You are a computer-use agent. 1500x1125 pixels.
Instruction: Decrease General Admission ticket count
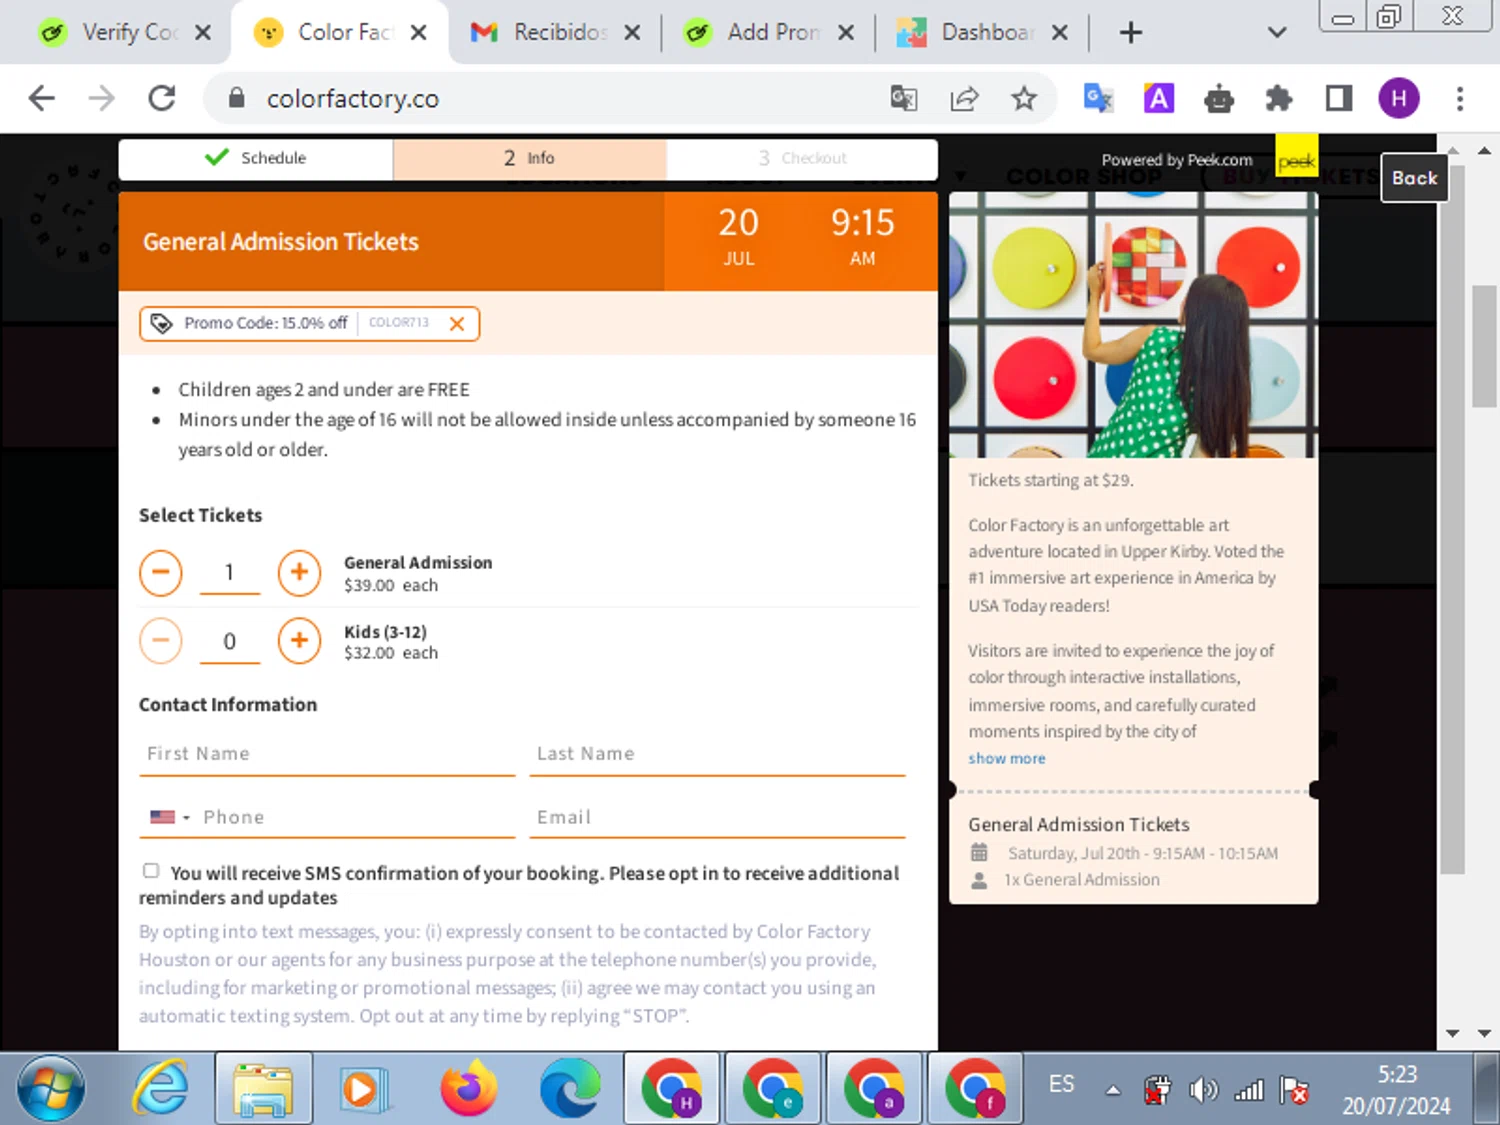160,573
